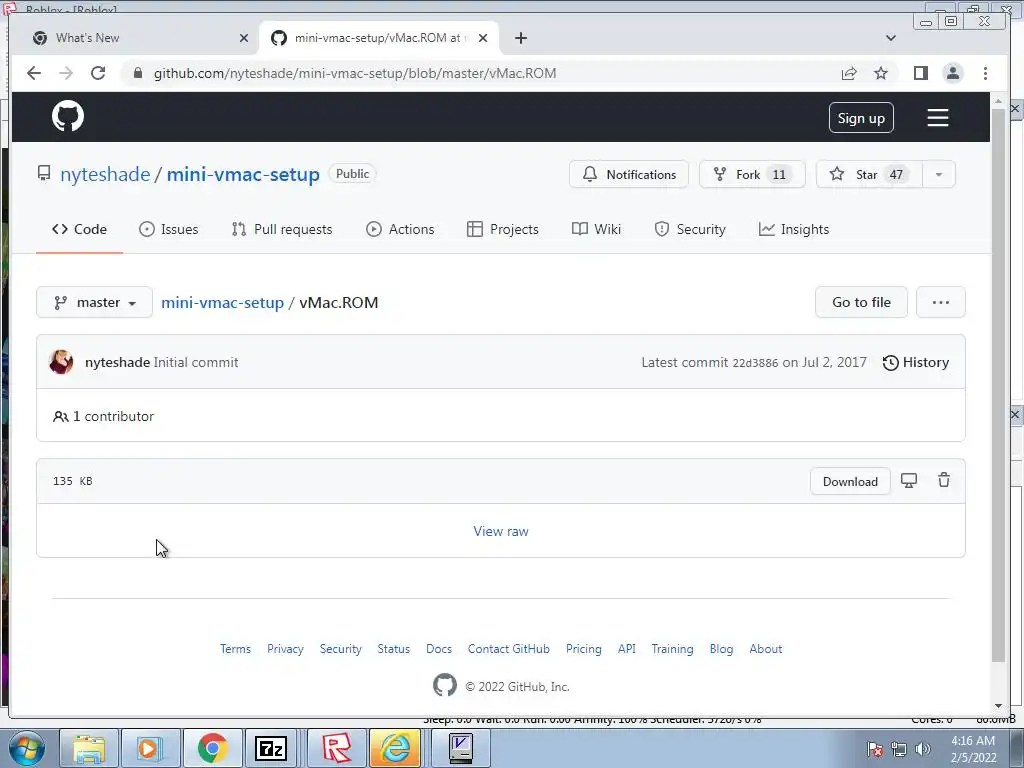
Task: Open commit hash 22d3886
Action: [x=755, y=362]
